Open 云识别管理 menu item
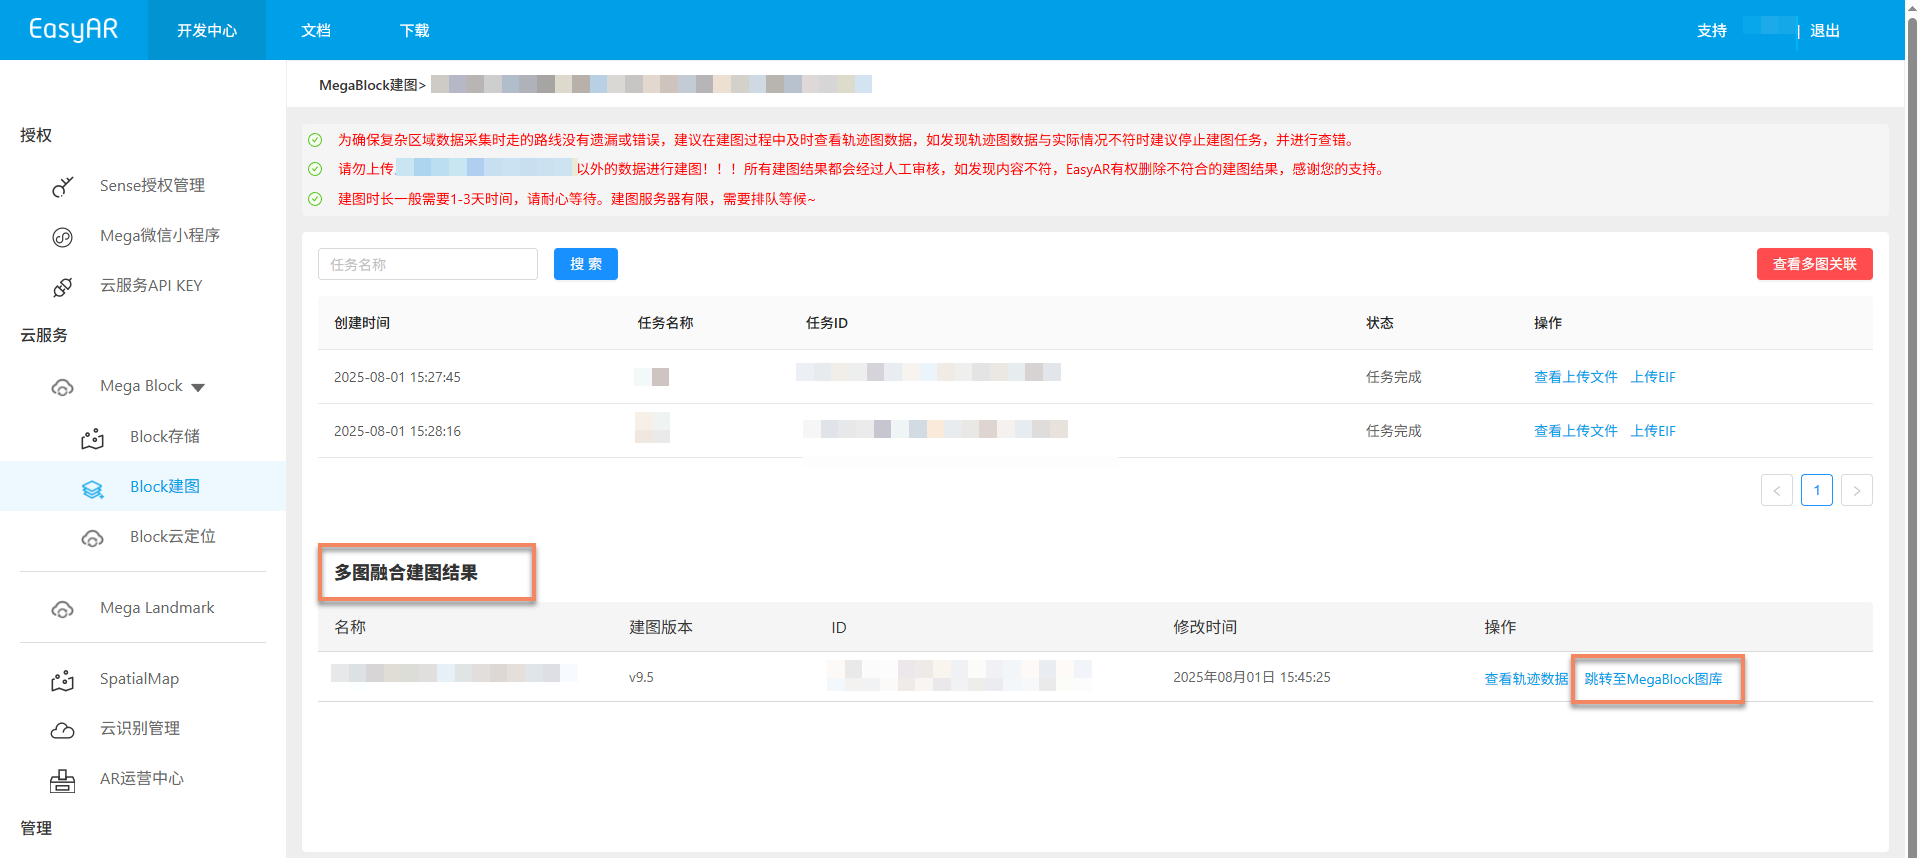This screenshot has height=858, width=1920. [x=140, y=729]
